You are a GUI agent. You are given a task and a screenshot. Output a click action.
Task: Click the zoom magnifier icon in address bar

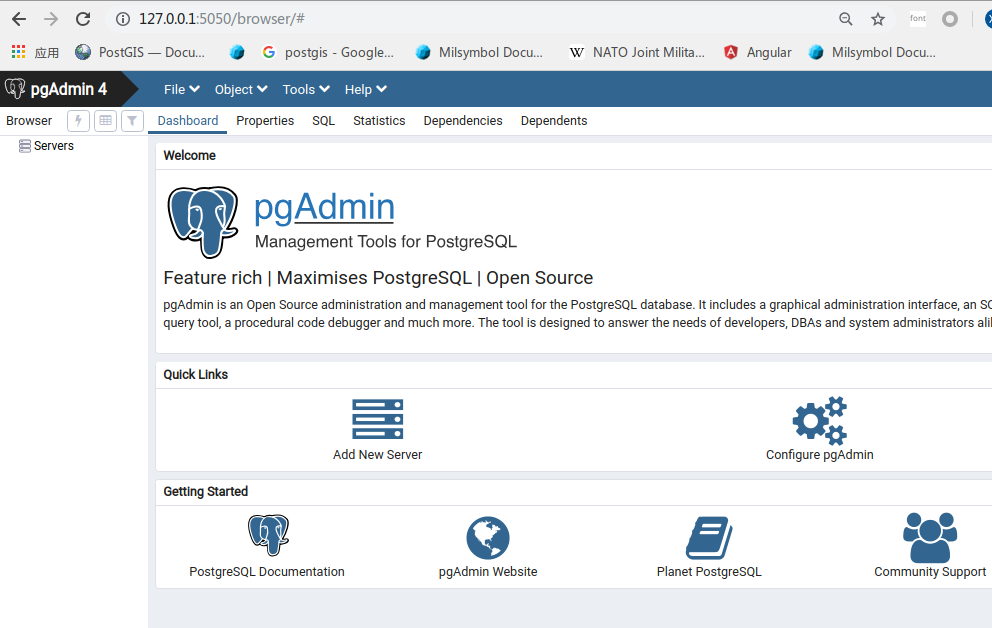point(846,19)
